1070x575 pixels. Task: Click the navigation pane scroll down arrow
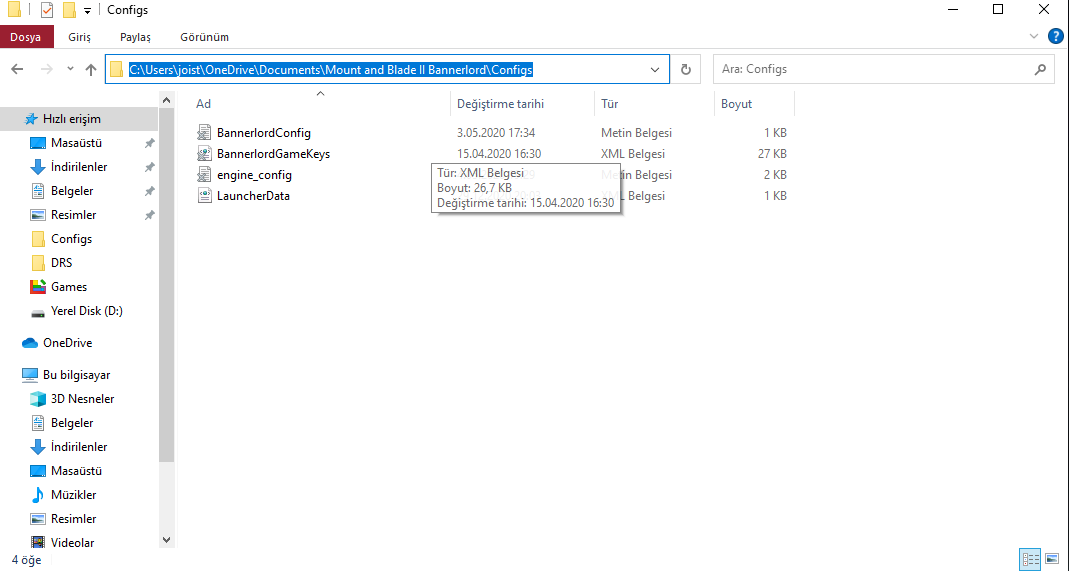click(166, 540)
